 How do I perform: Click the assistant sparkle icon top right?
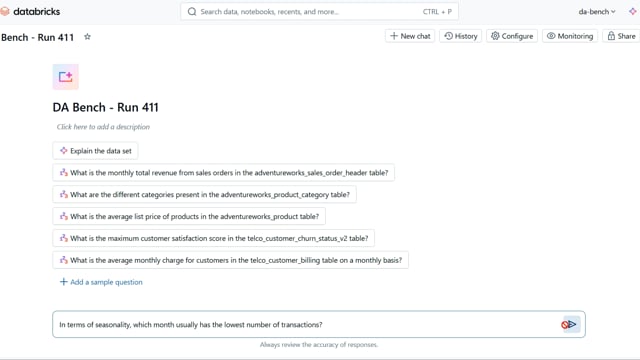633,11
